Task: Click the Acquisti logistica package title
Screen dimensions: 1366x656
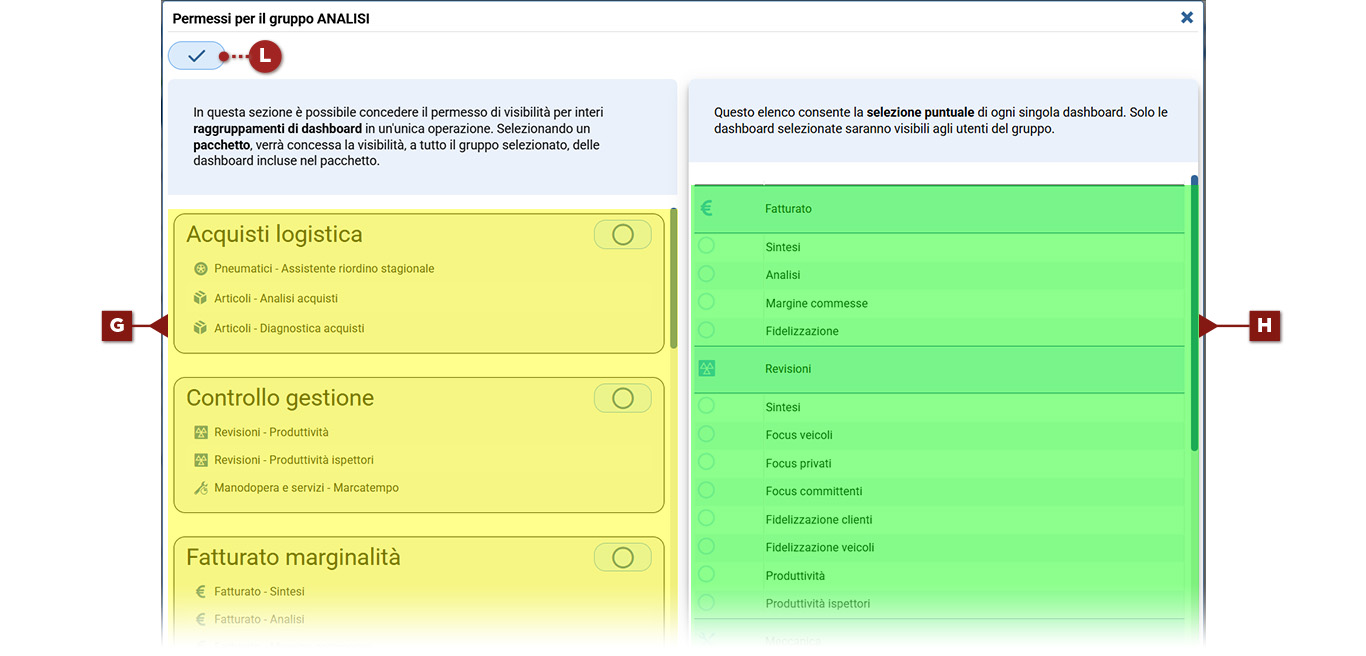Action: point(274,235)
